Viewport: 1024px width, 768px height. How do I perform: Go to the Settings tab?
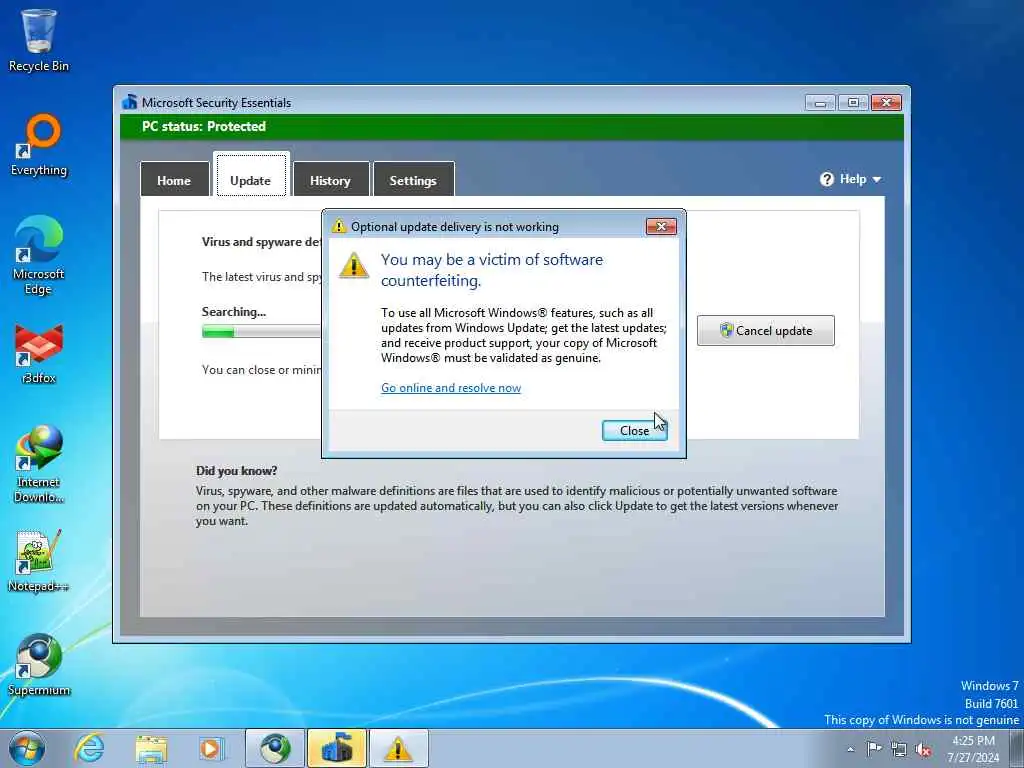[x=413, y=180]
